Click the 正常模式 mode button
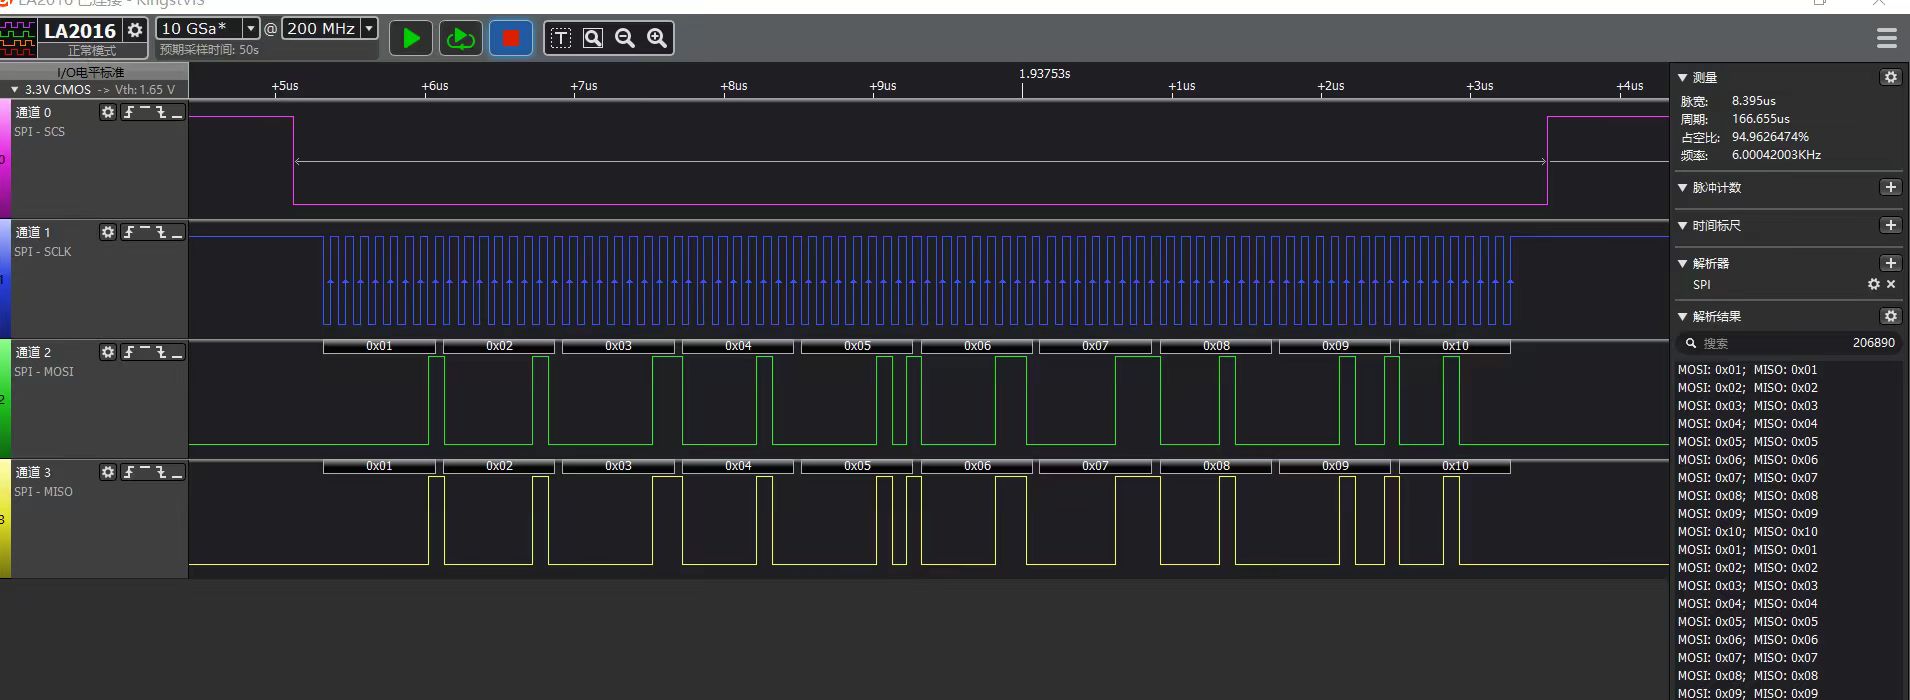Image resolution: width=1910 pixels, height=700 pixels. pos(92,50)
